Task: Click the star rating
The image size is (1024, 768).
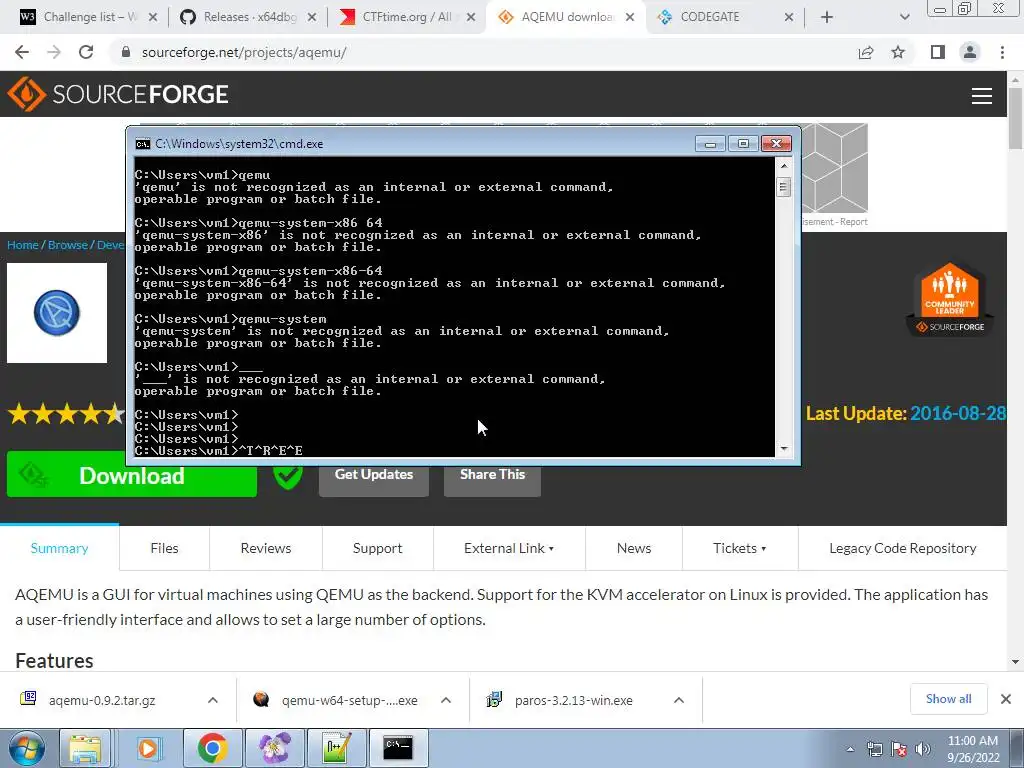Action: (x=66, y=413)
